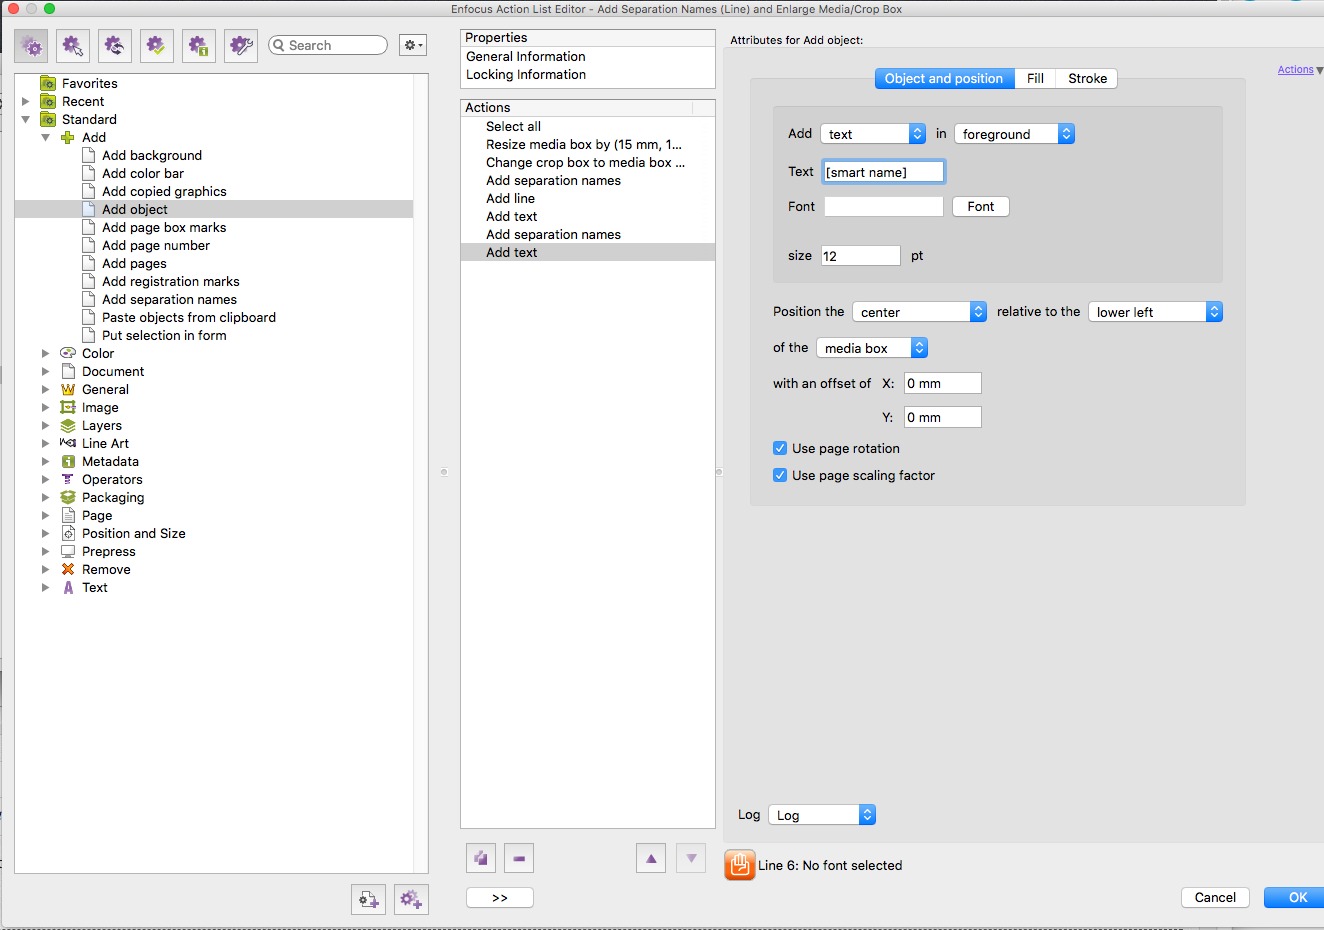Click the Packaging category icon
The image size is (1324, 930).
68,497
